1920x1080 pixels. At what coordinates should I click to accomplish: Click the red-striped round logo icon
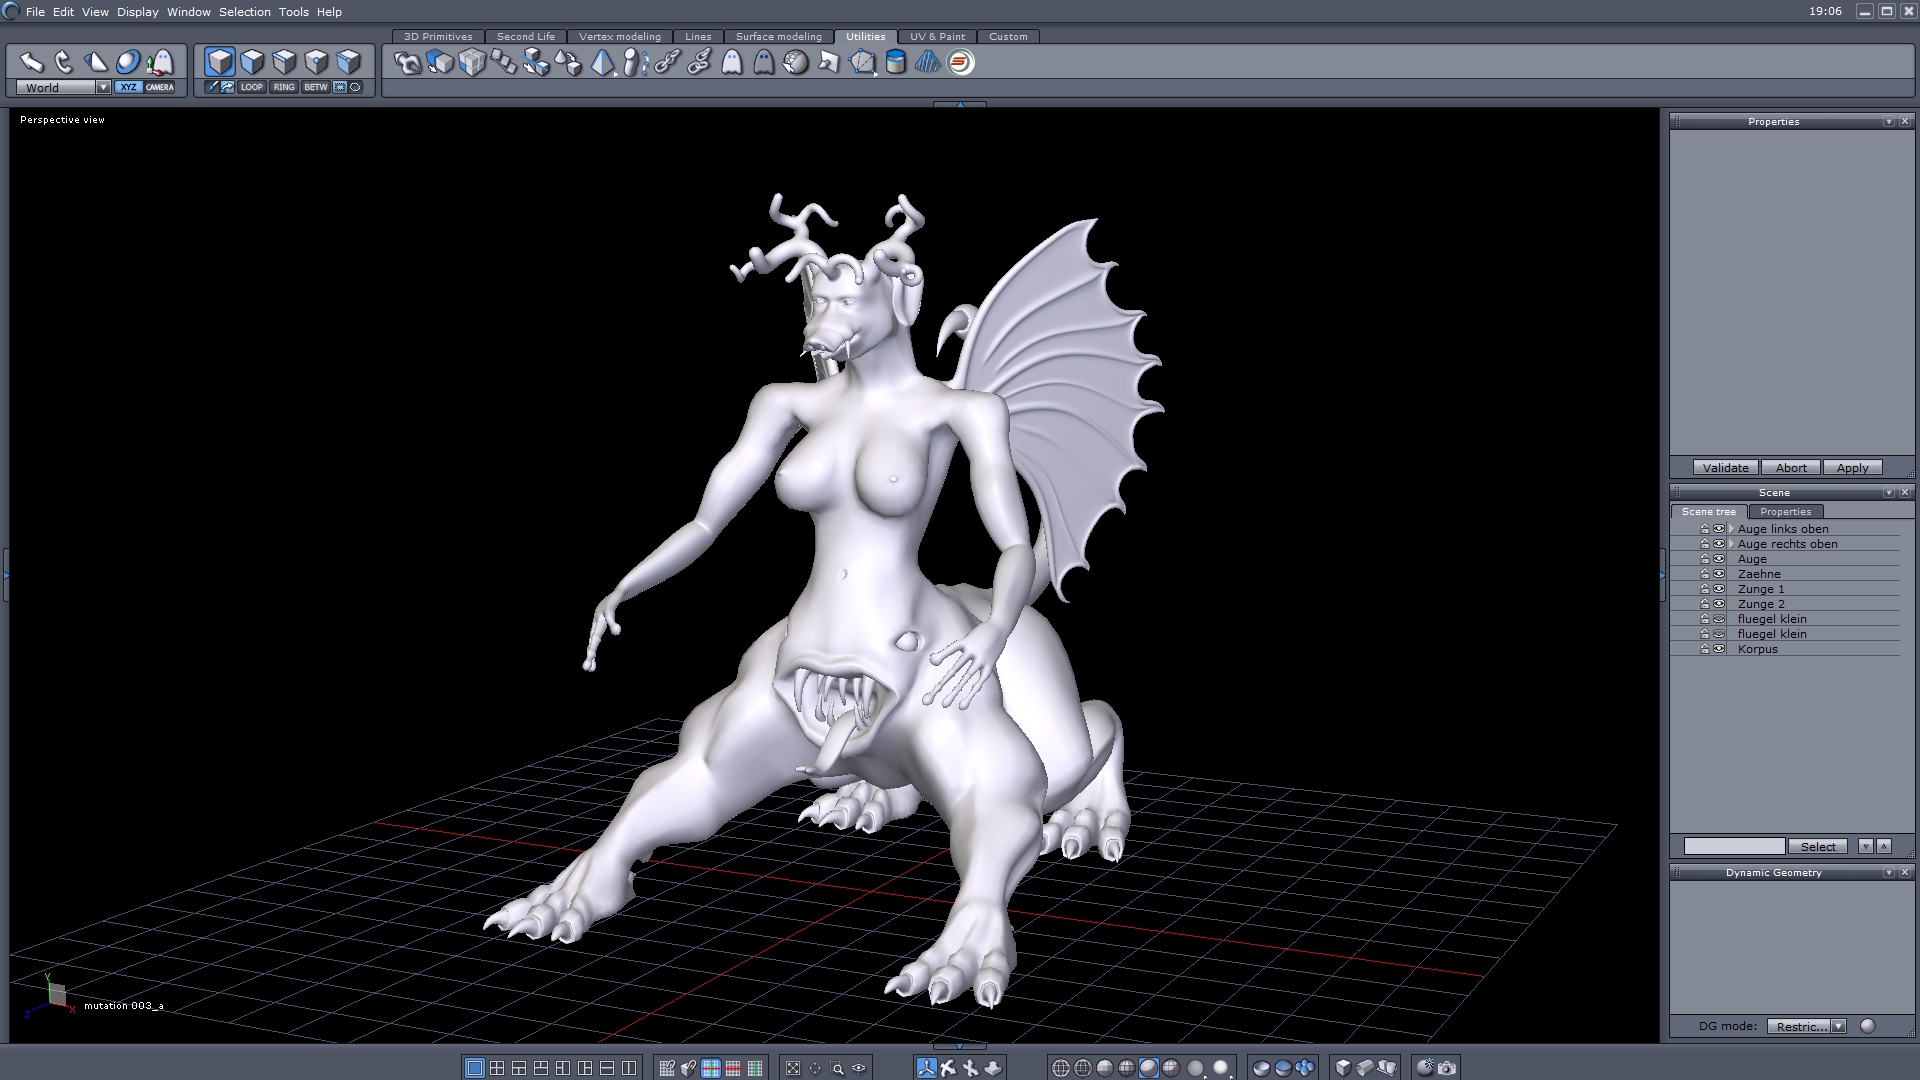(960, 63)
